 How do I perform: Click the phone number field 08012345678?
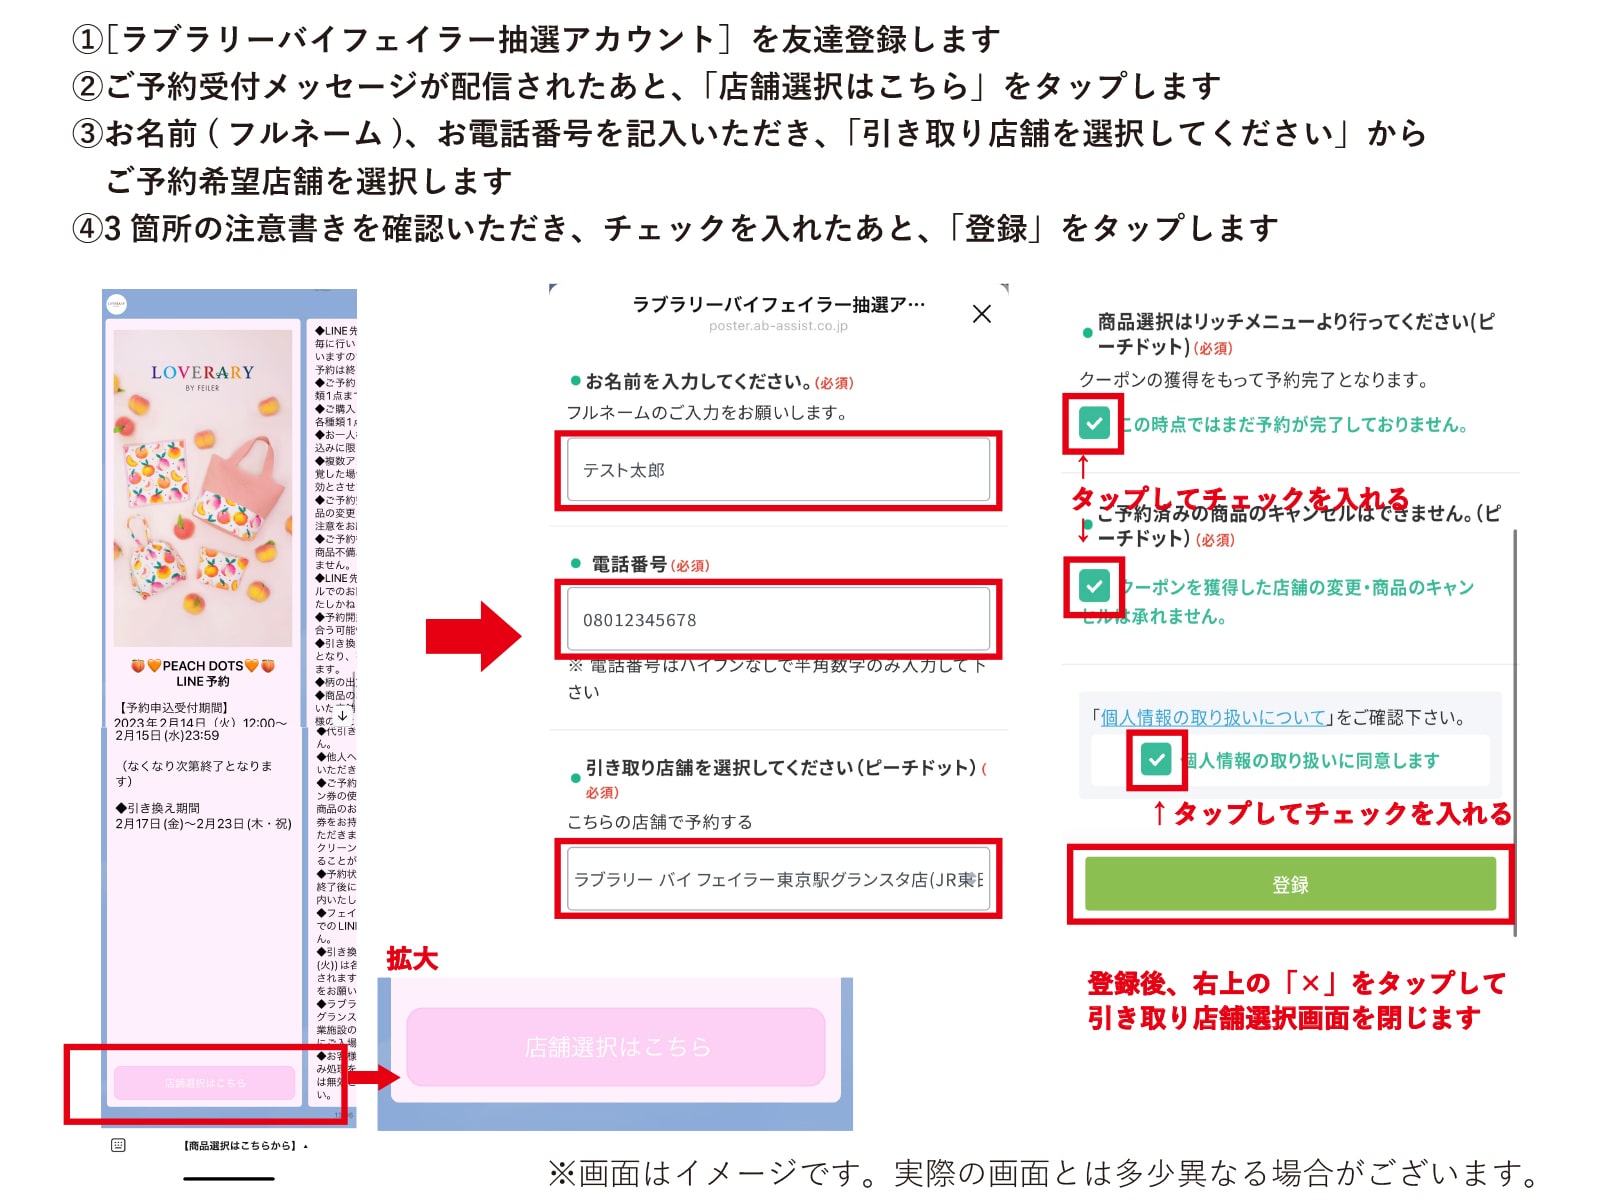779,619
